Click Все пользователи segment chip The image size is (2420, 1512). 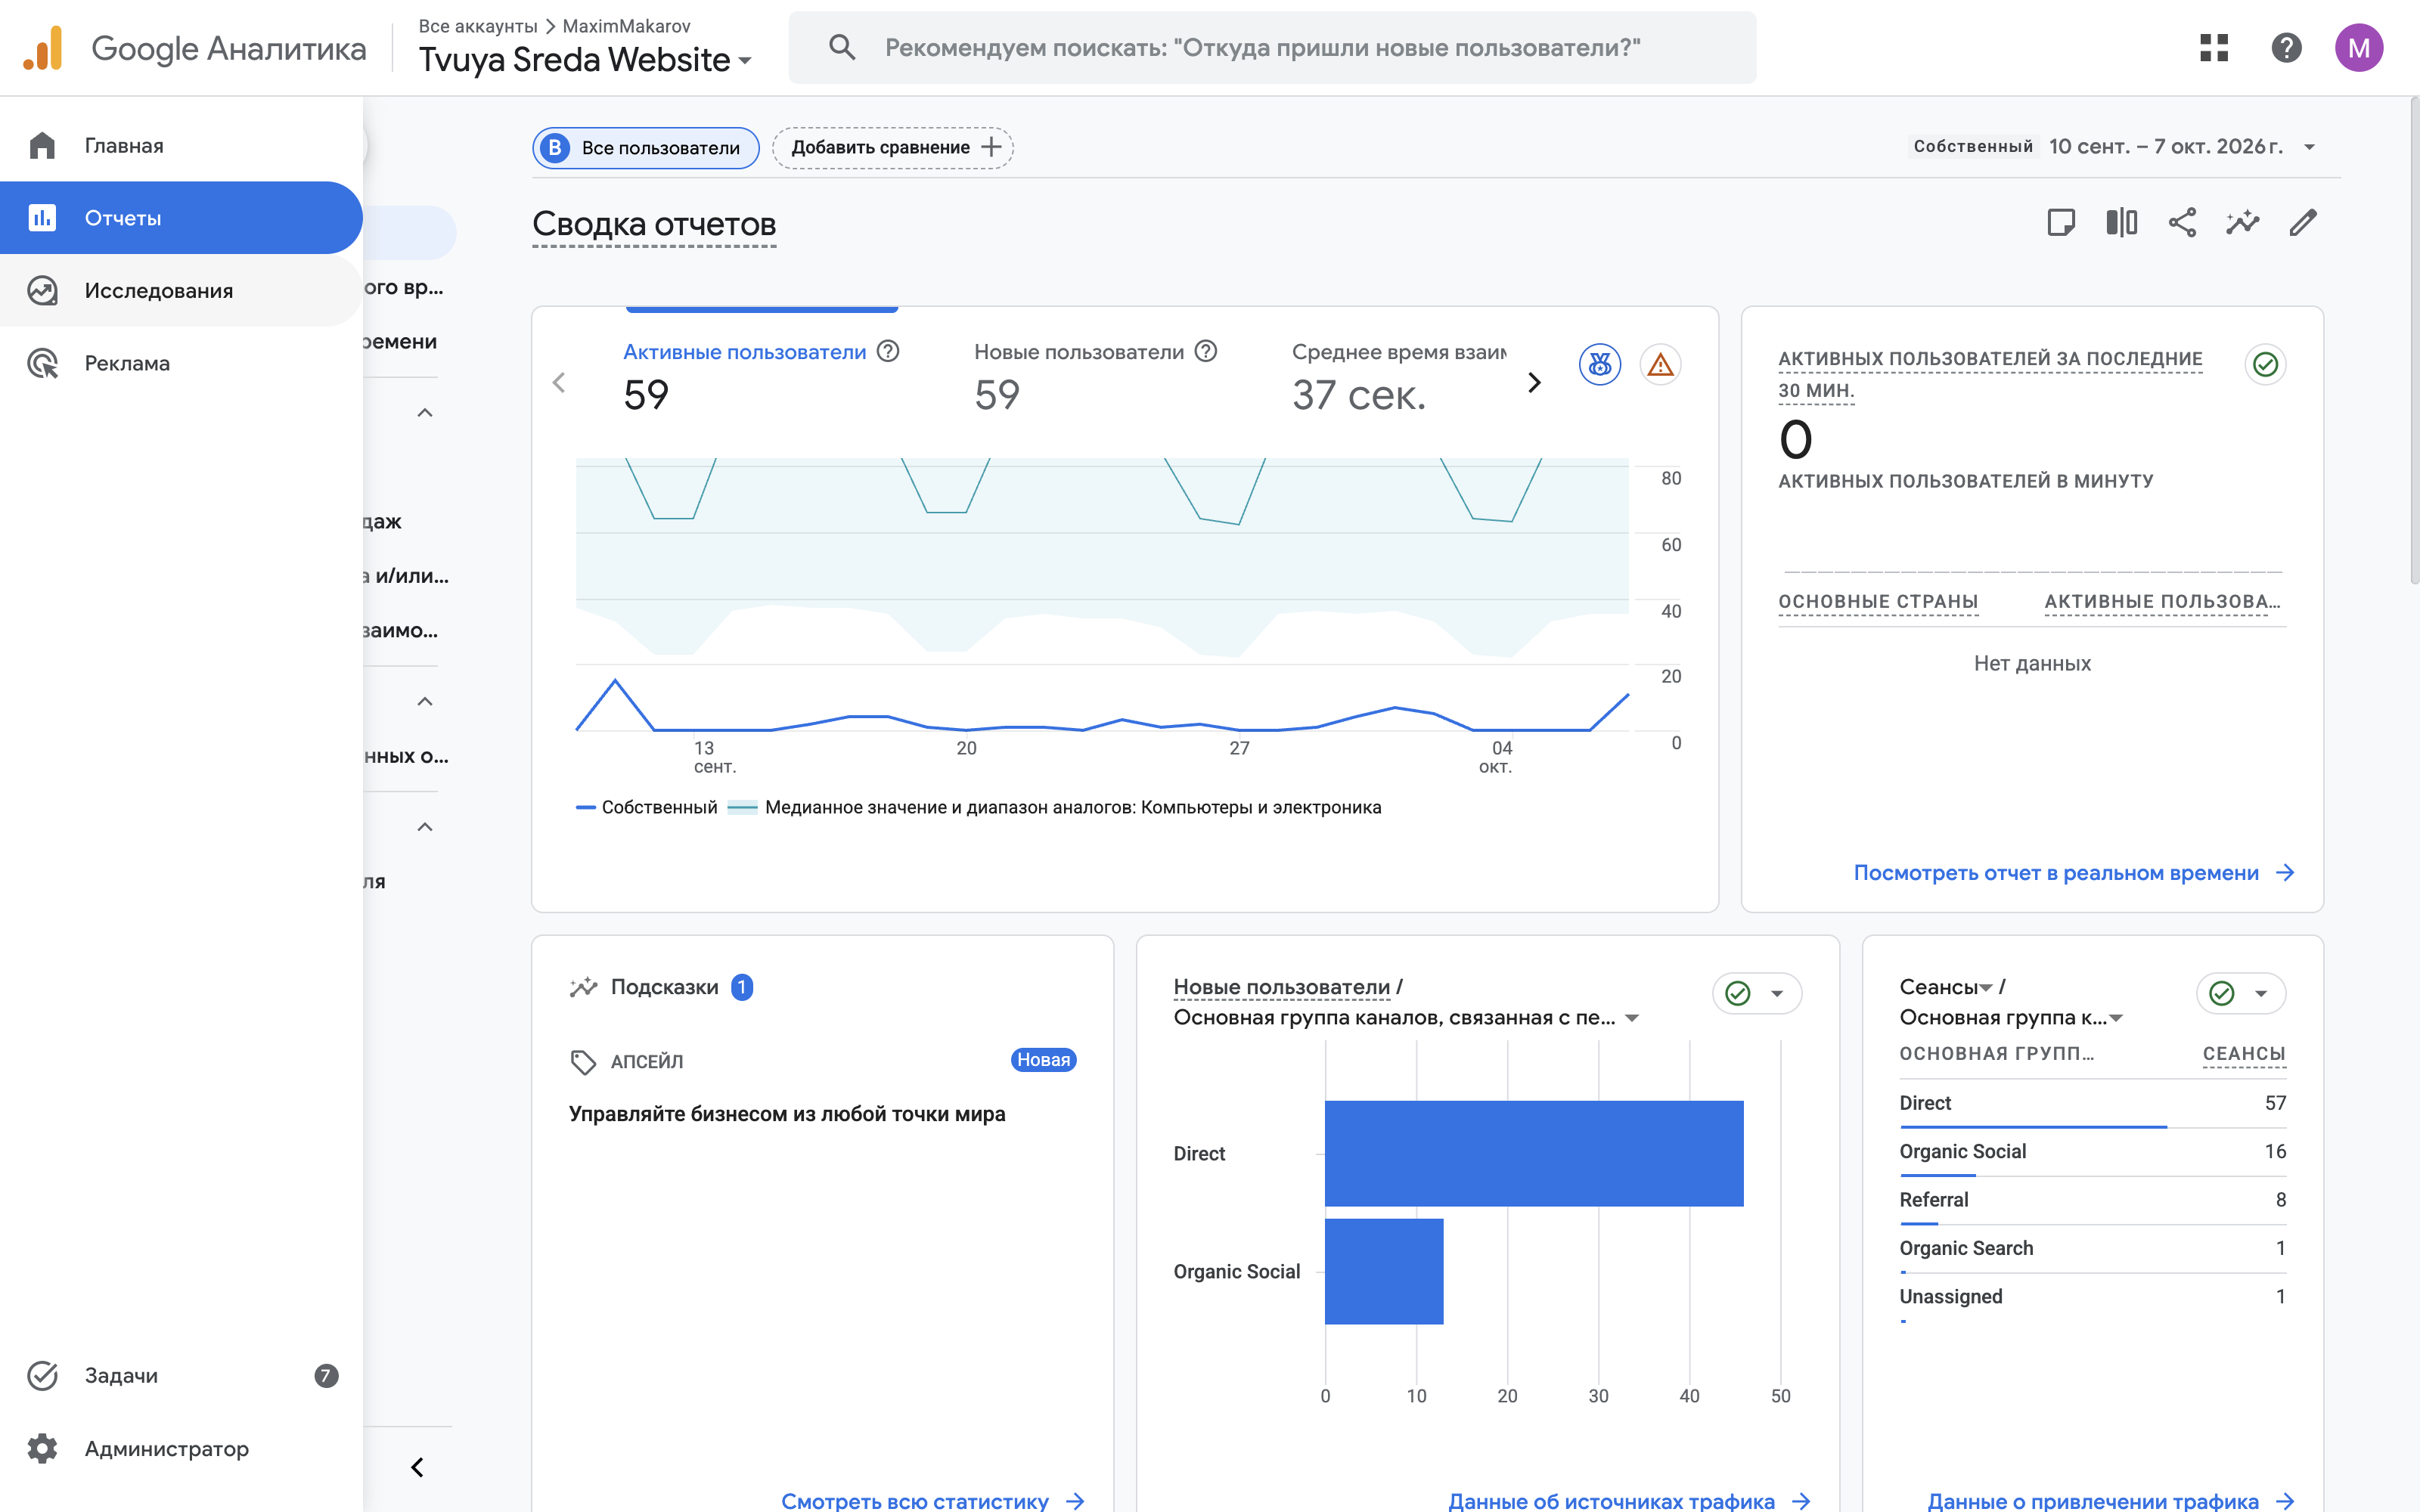coord(645,147)
